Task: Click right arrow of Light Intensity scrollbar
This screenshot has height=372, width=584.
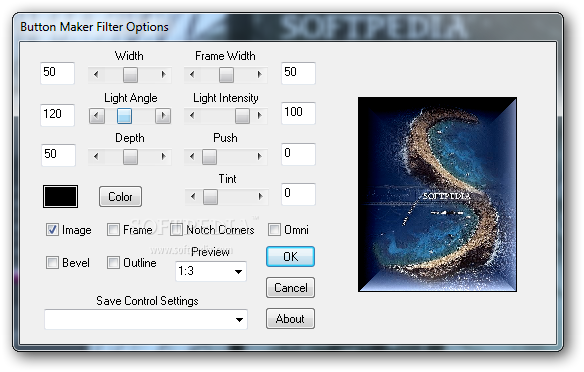Action: (259, 116)
